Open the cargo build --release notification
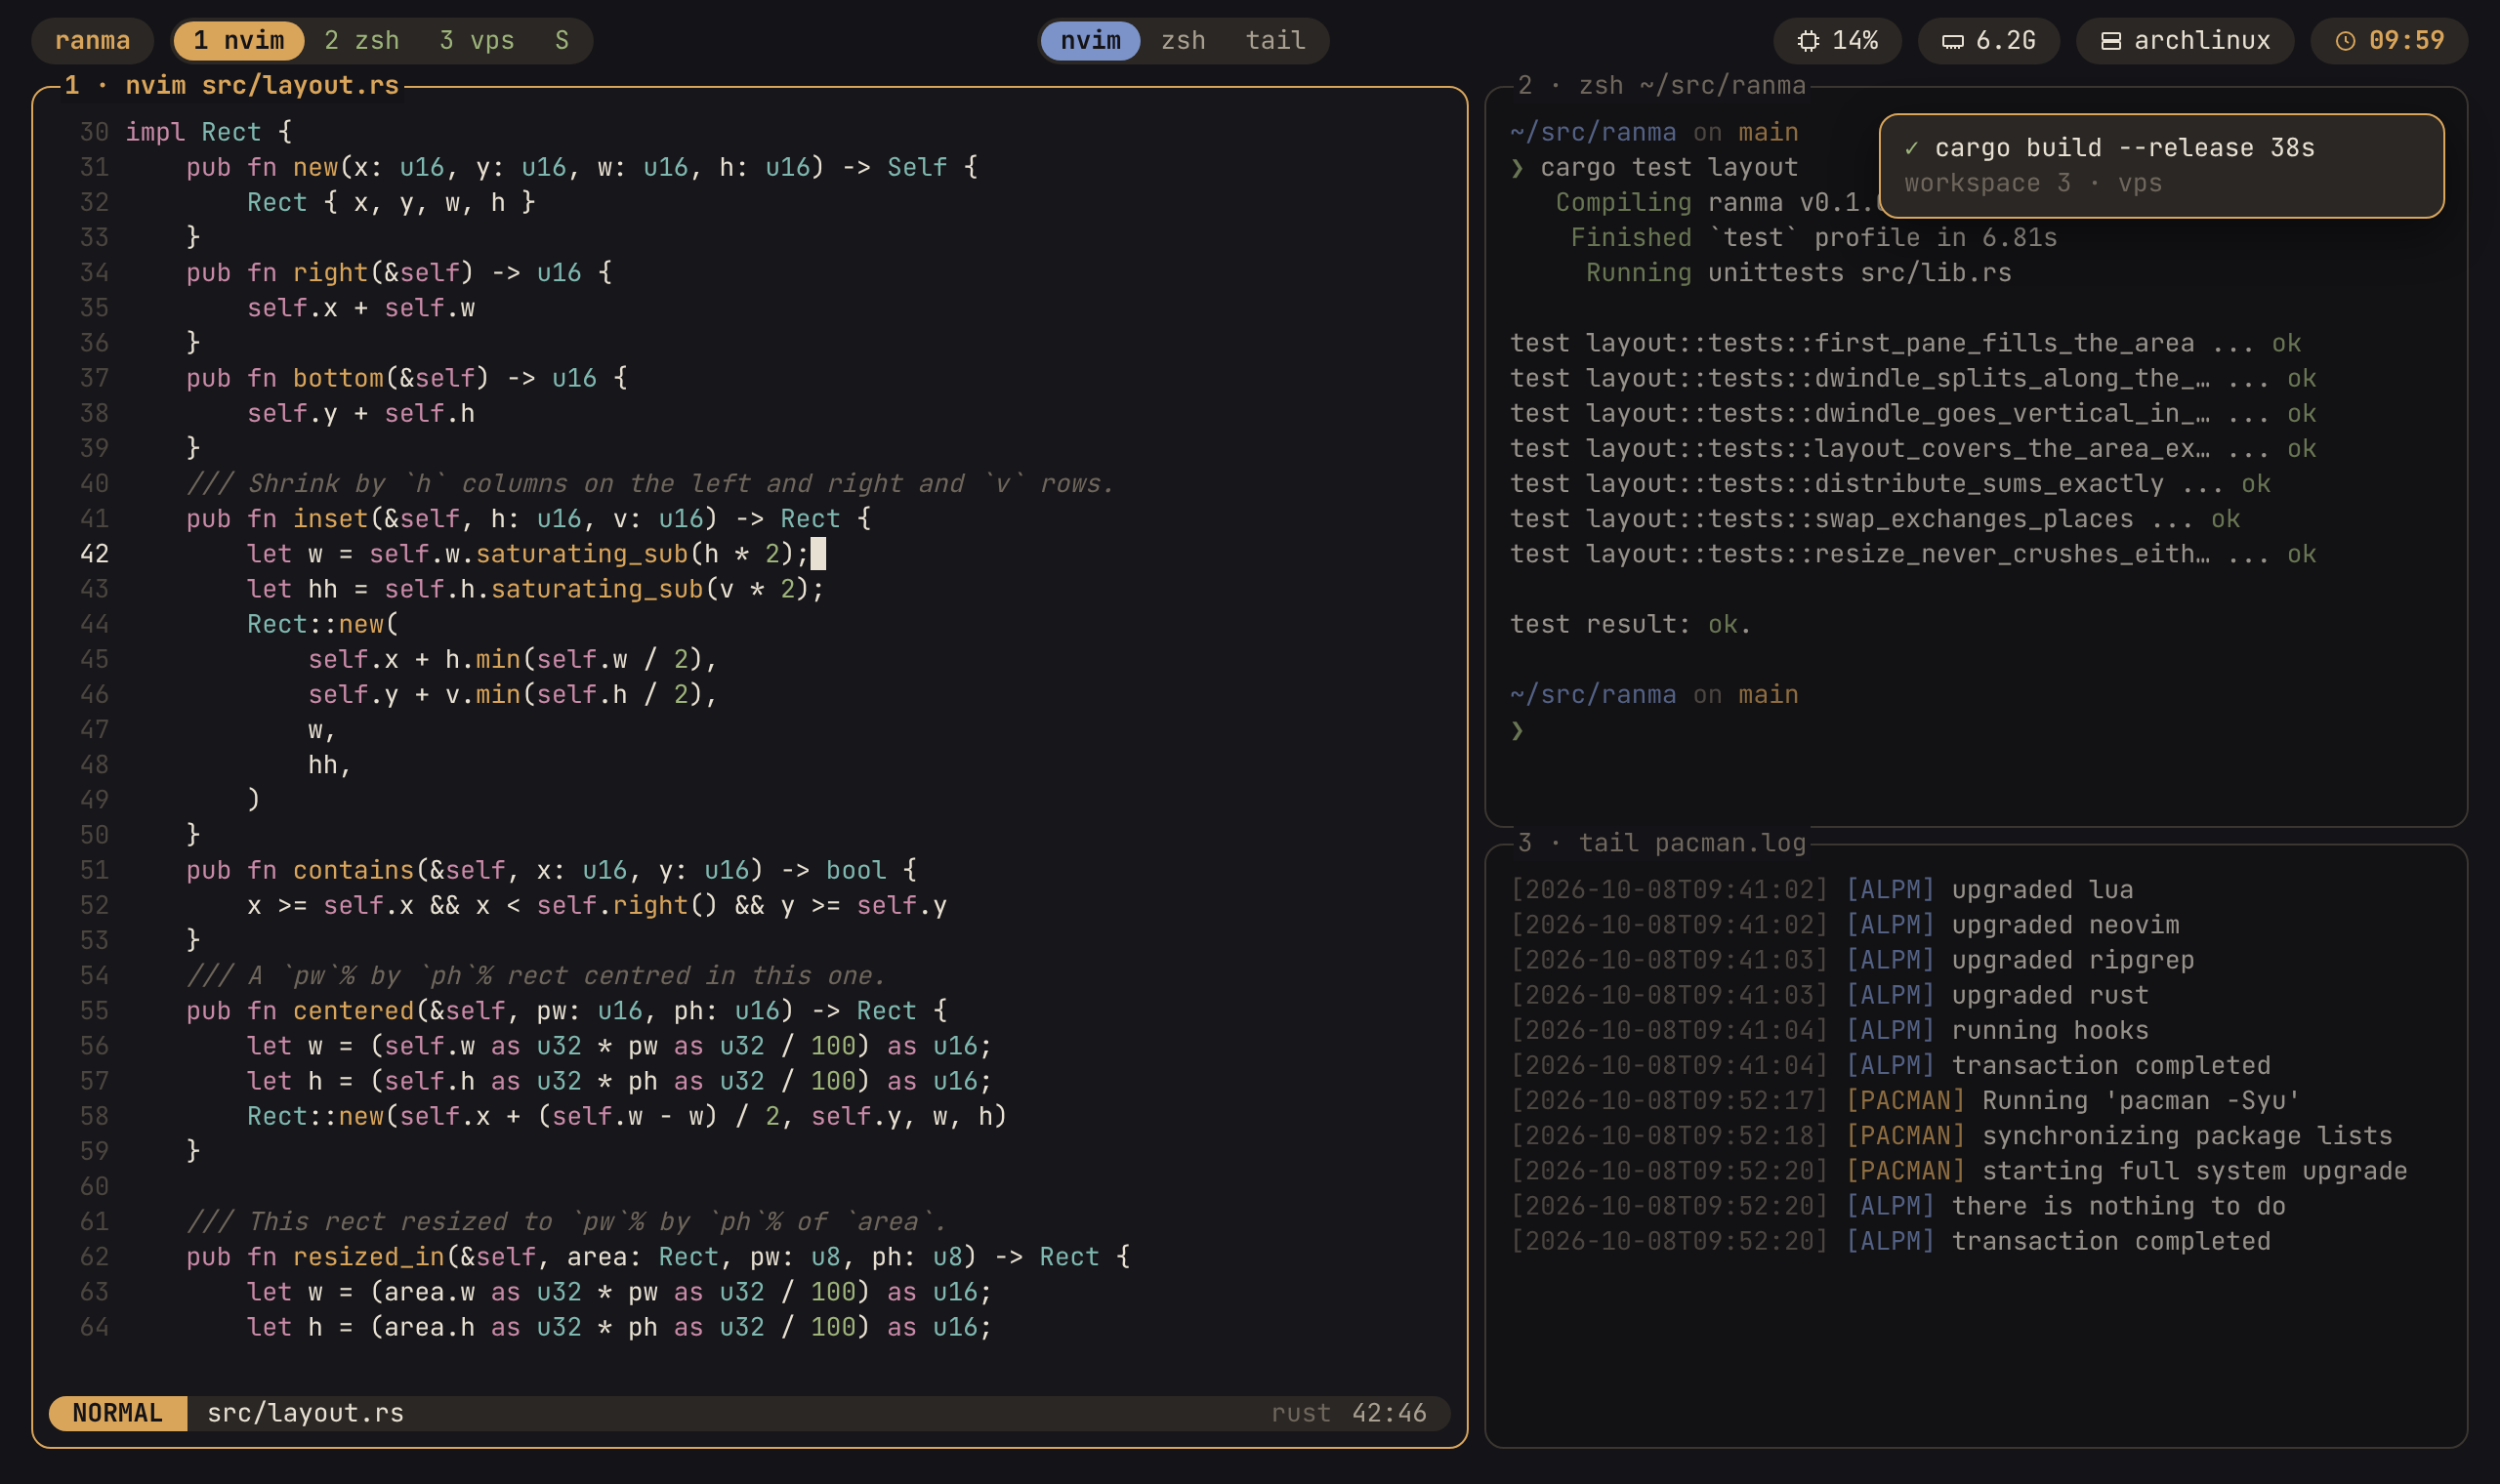This screenshot has height=1484, width=2500. tap(2161, 166)
